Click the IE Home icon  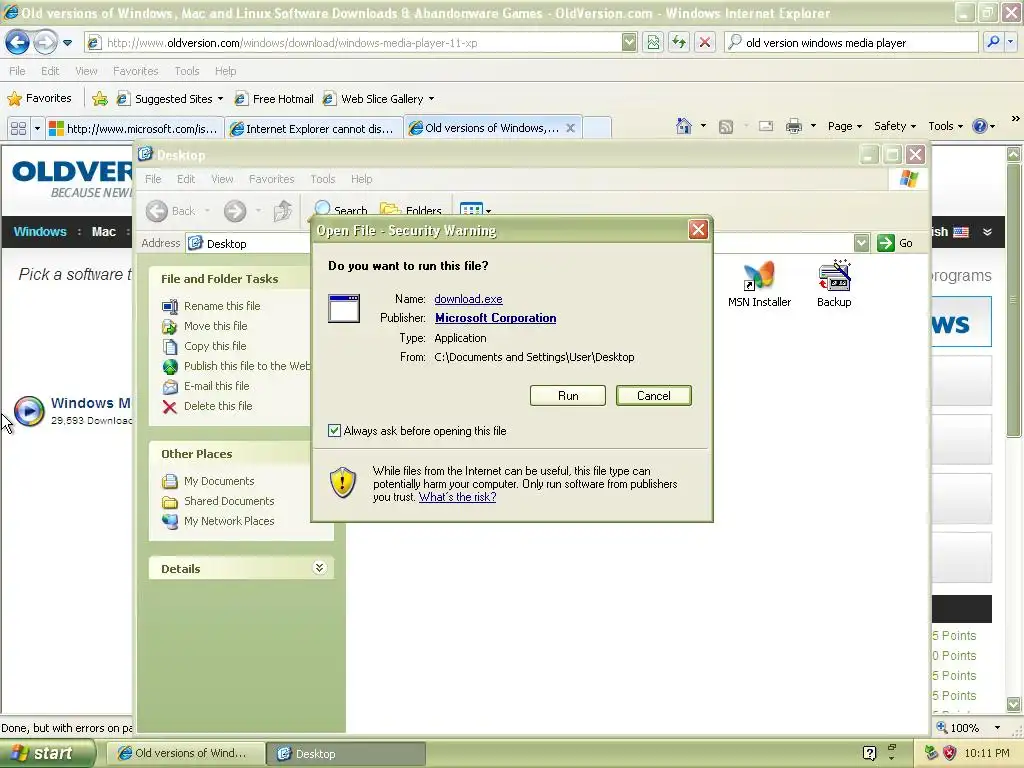684,126
